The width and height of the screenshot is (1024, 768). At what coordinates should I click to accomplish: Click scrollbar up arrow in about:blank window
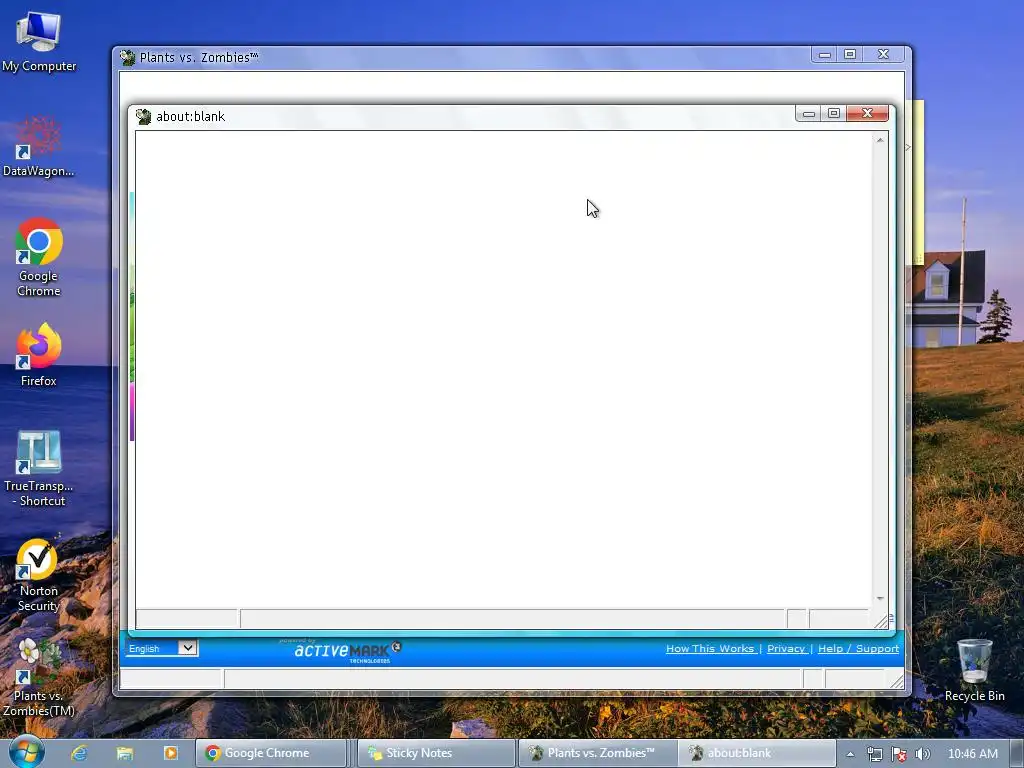pos(880,140)
